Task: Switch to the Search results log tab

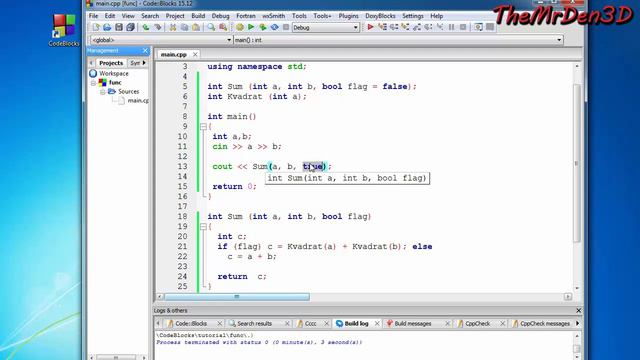Action: (254, 323)
